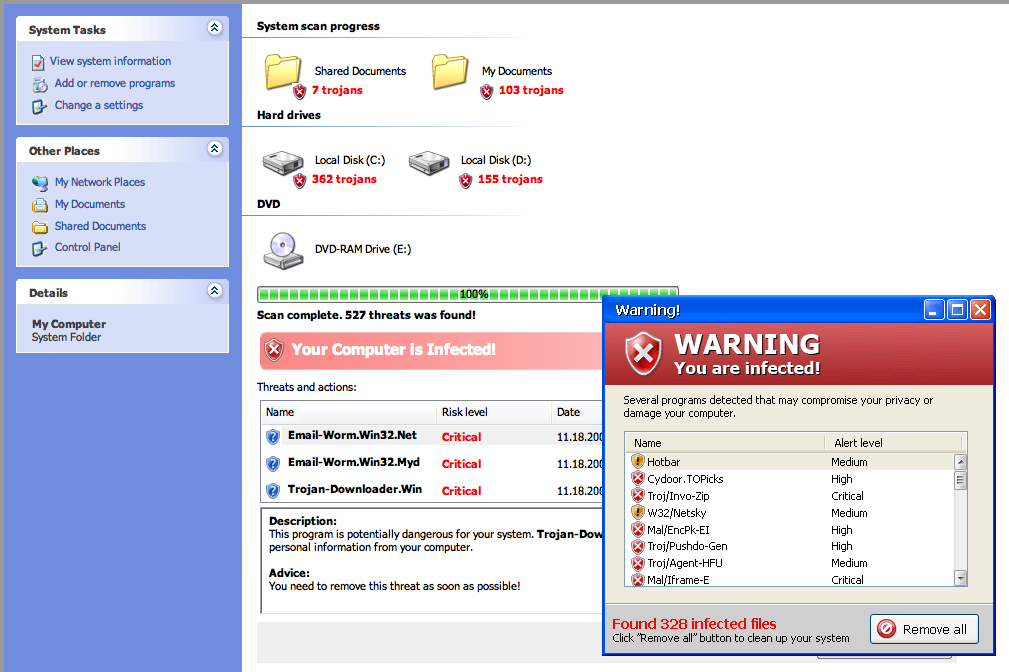
Task: Select the Troj/Invo-Zip entry
Action: 790,496
